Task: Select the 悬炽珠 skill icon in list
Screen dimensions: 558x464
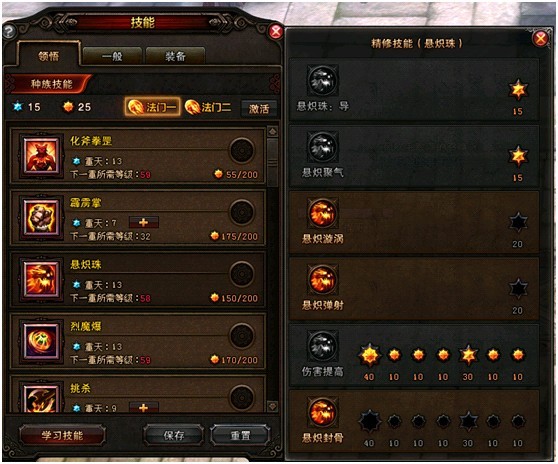Action: [41, 279]
